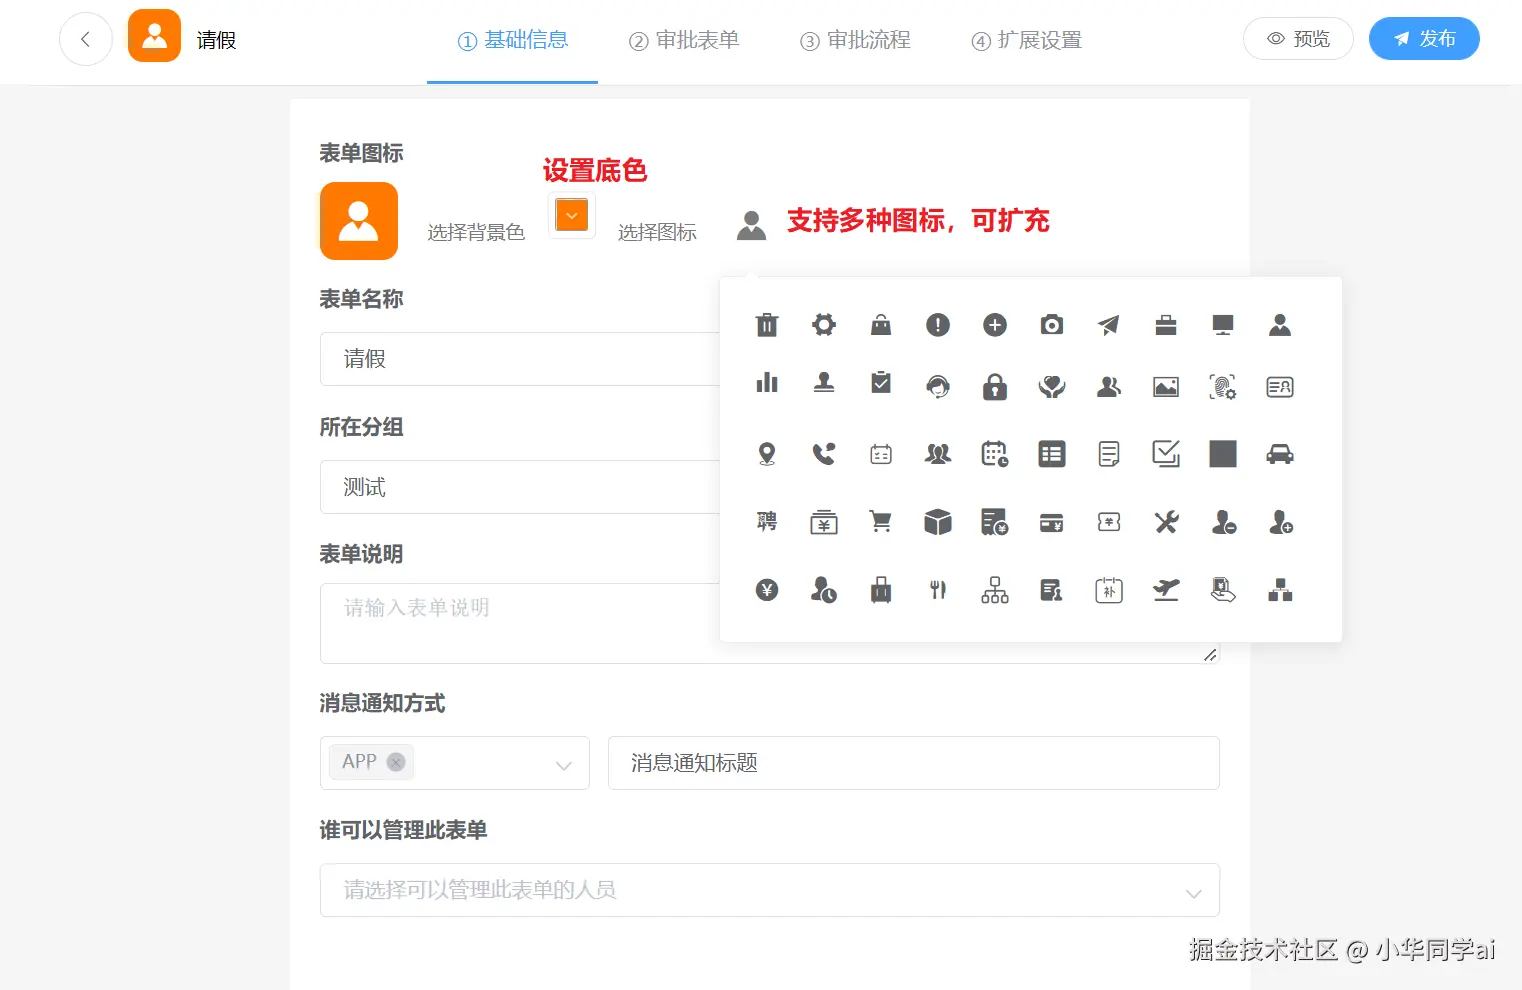Choose the yen coupon ticket icon

1109,522
